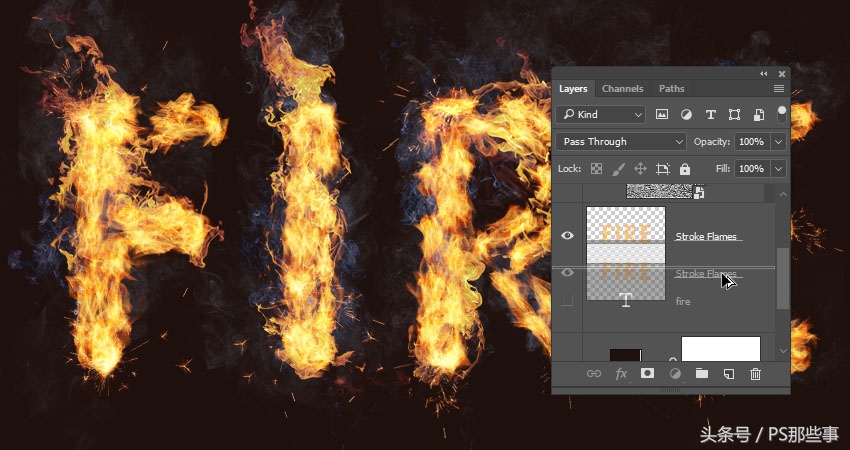The width and height of the screenshot is (850, 450).
Task: Add a layer style fx icon
Action: pyautogui.click(x=621, y=374)
